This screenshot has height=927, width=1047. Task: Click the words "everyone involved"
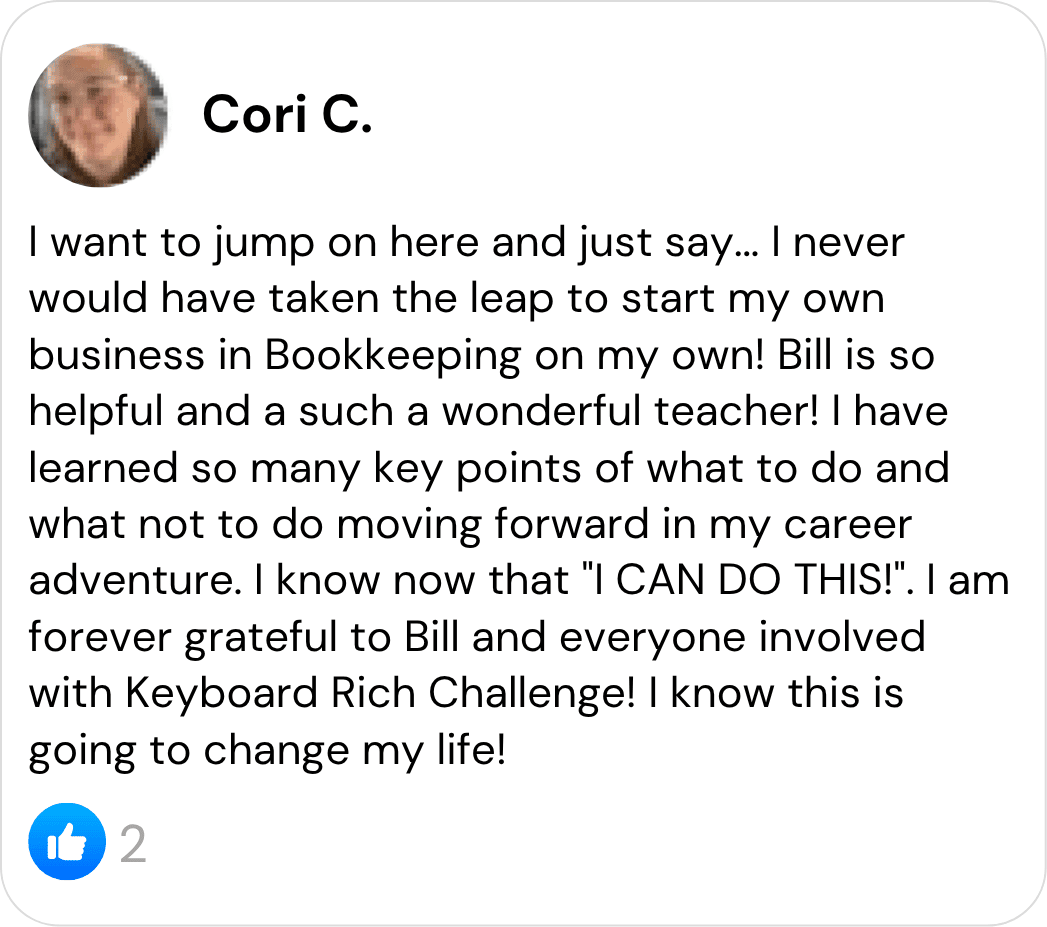click(742, 638)
